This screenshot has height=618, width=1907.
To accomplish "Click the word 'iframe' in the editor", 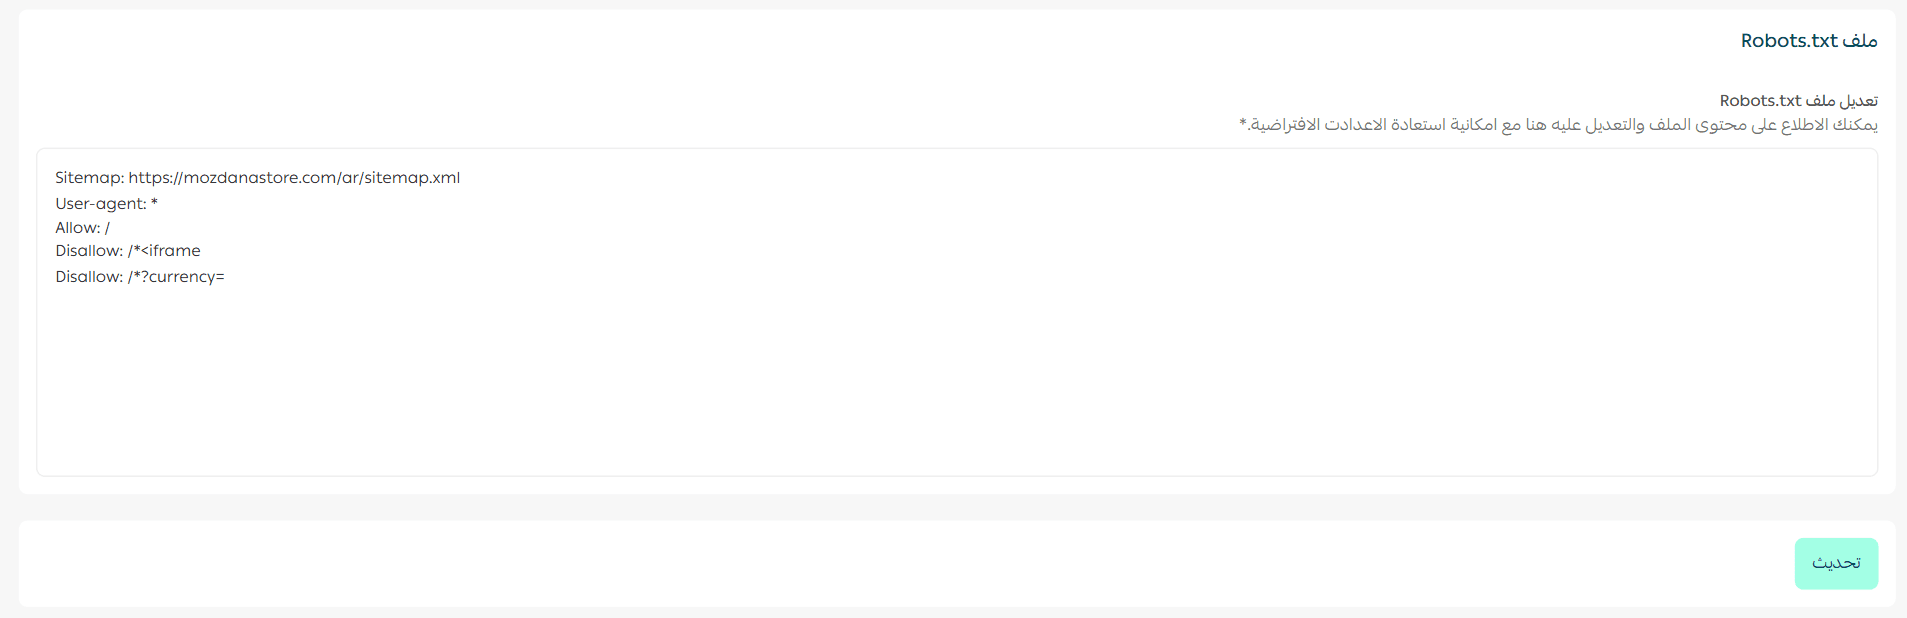I will pyautogui.click(x=175, y=251).
